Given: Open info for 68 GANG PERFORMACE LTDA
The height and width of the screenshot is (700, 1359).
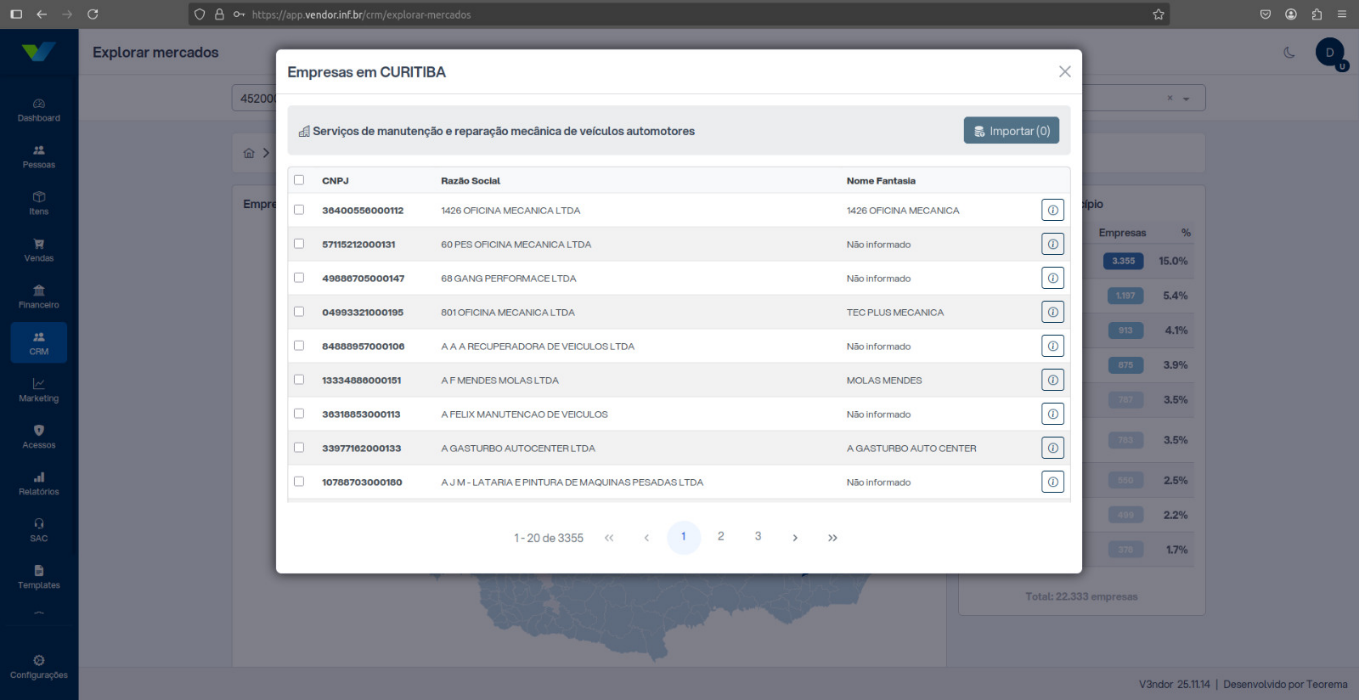Looking at the screenshot, I should coord(1052,278).
